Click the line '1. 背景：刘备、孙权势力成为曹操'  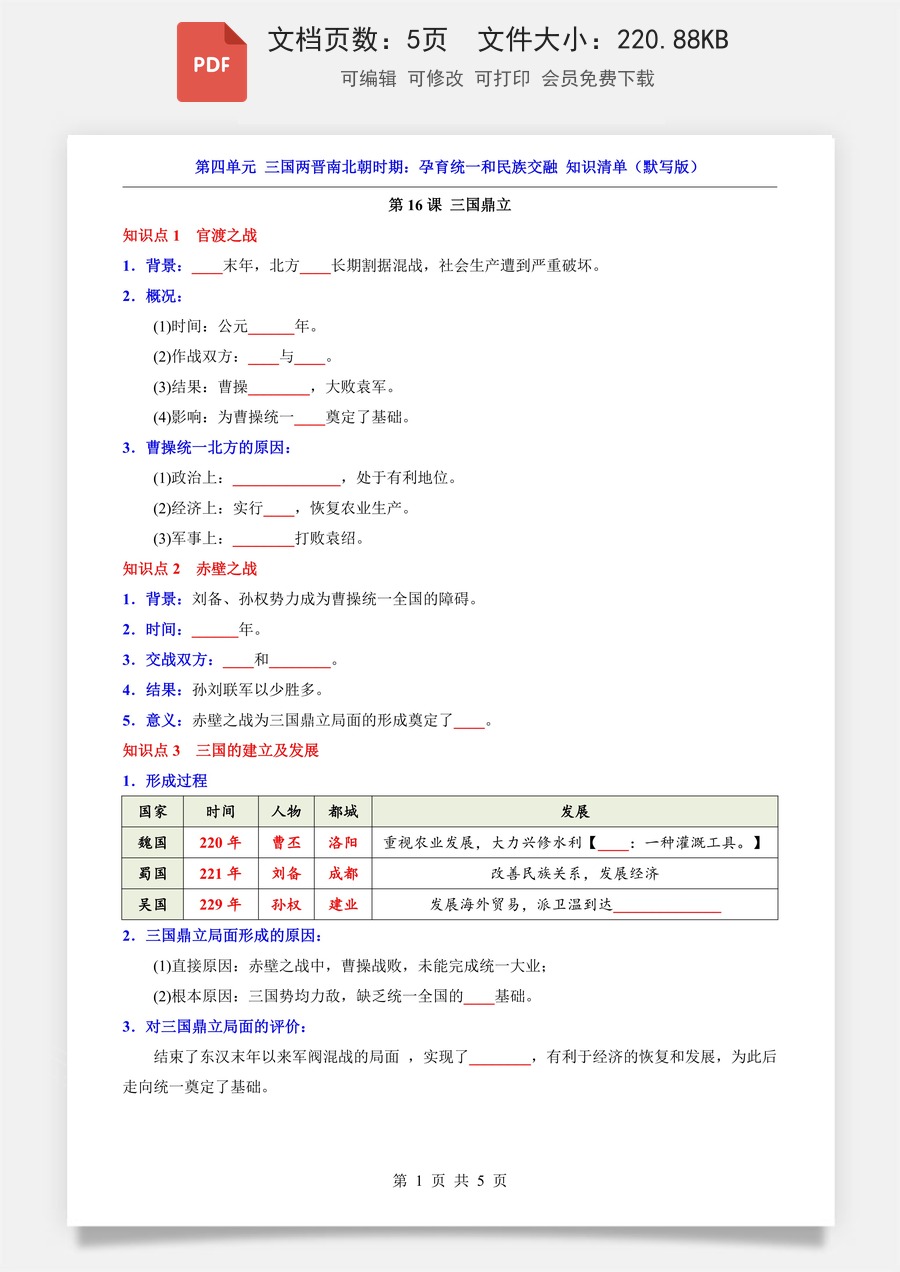point(301,599)
